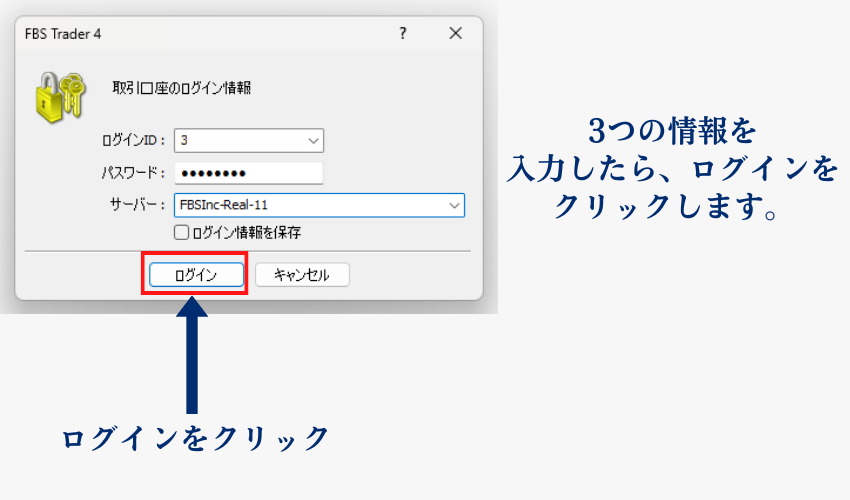Viewport: 850px width, 500px height.
Task: Close the FBS Trader 4 dialog
Action: tap(455, 34)
